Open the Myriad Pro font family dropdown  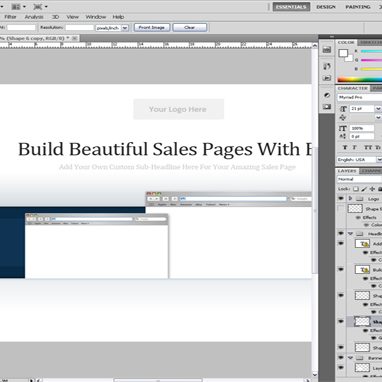pyautogui.click(x=360, y=97)
